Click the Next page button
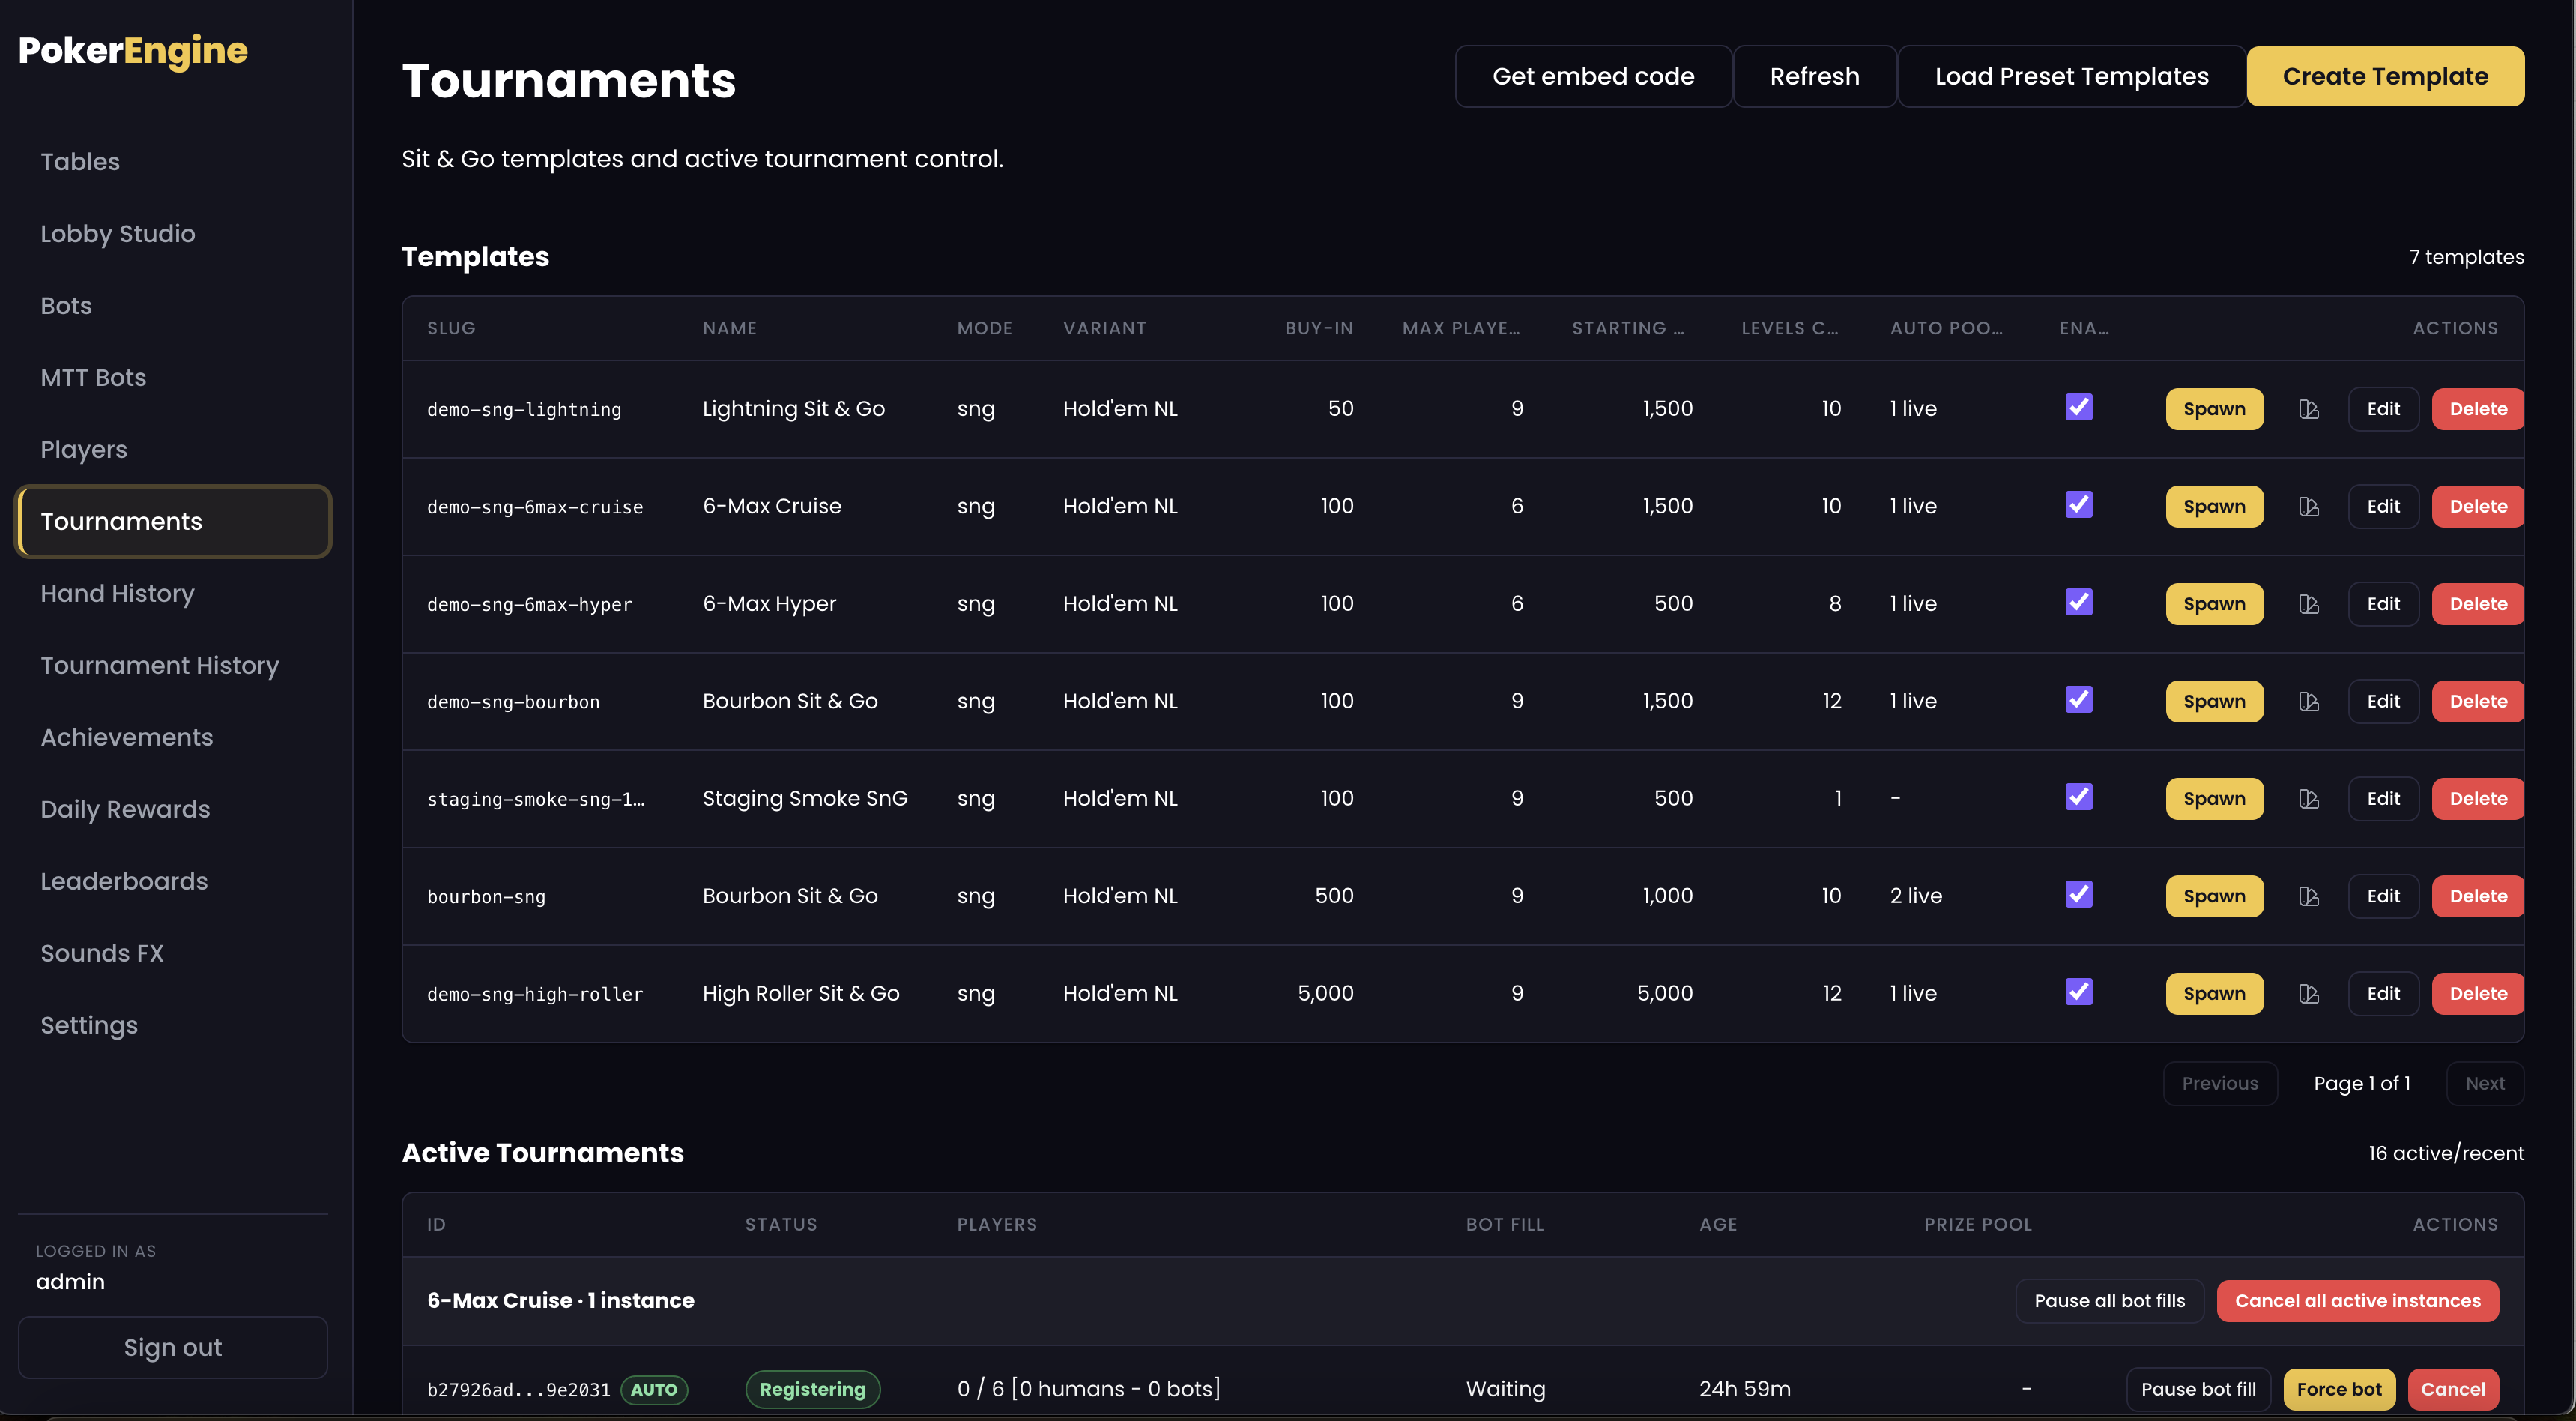 click(2485, 1084)
